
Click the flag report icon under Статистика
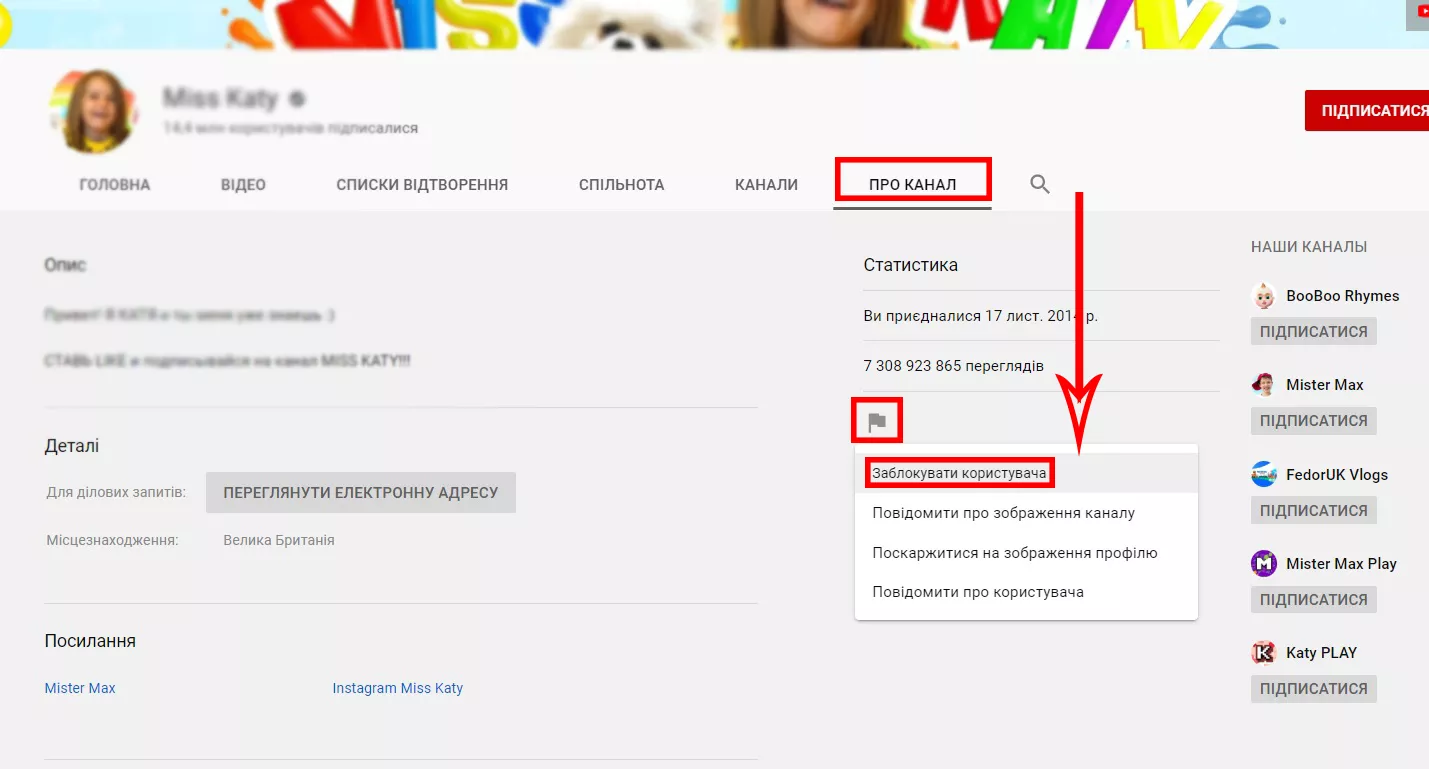pos(877,422)
